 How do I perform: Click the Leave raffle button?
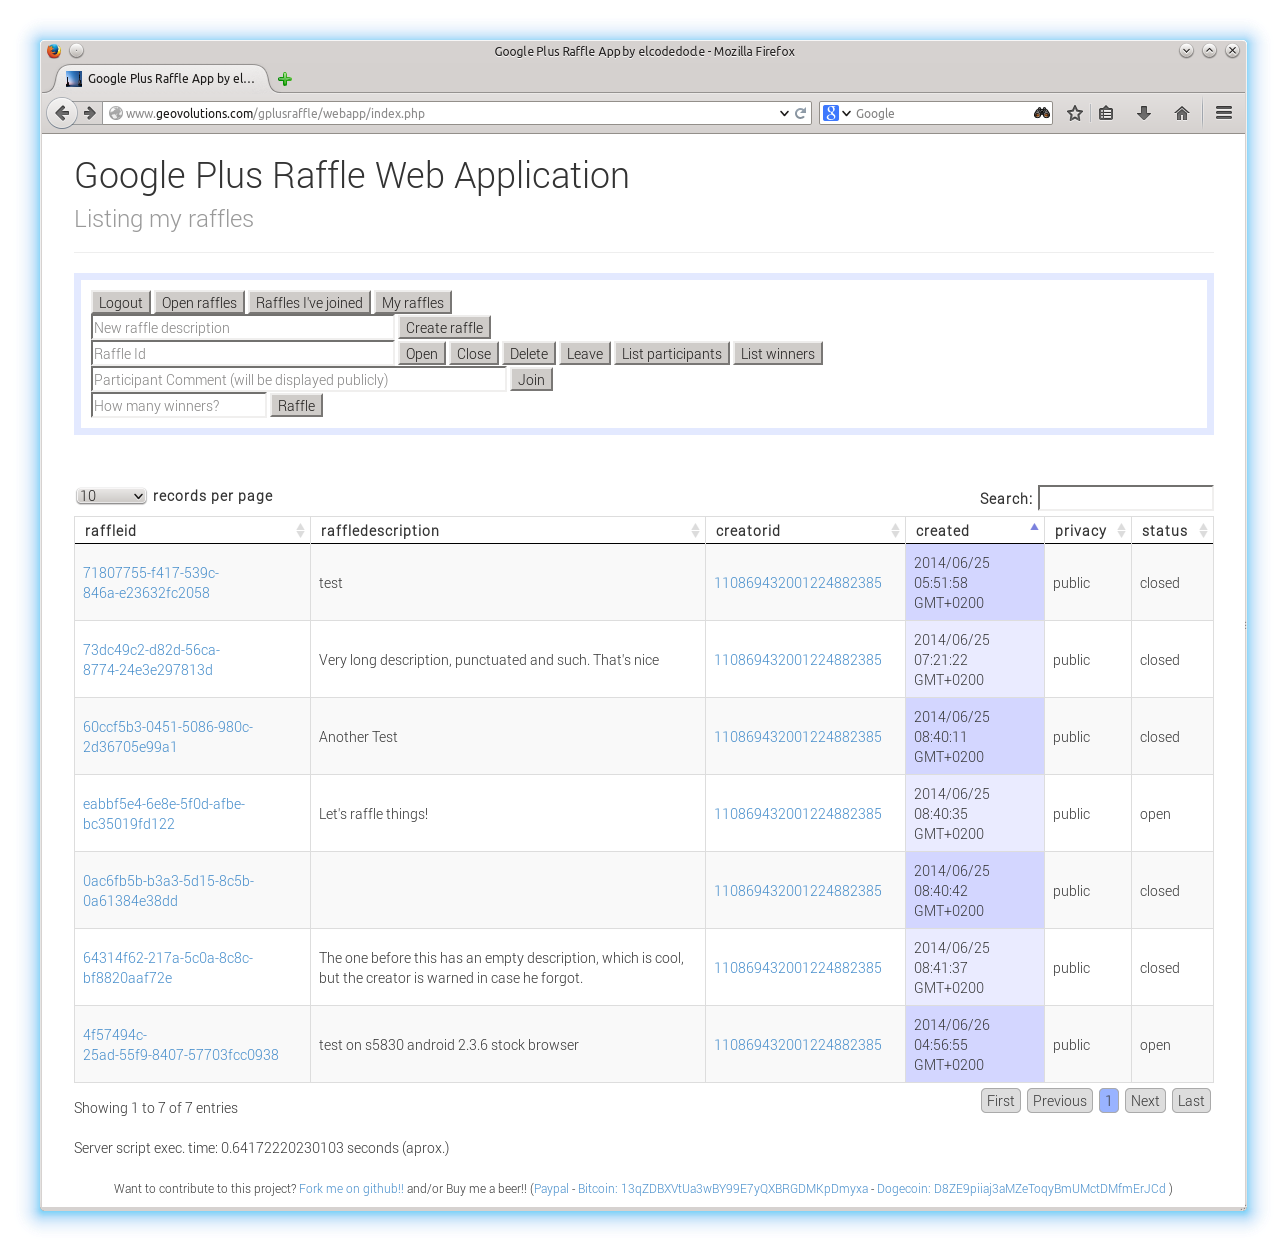tap(585, 353)
